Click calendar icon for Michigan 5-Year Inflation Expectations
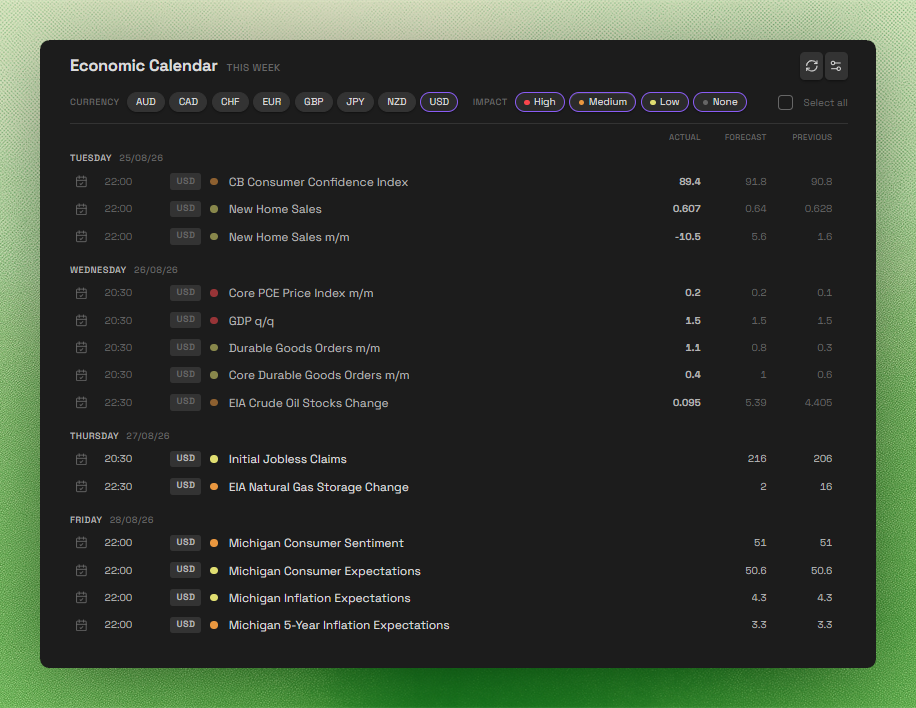Viewport: 916px width, 708px height. tap(81, 625)
